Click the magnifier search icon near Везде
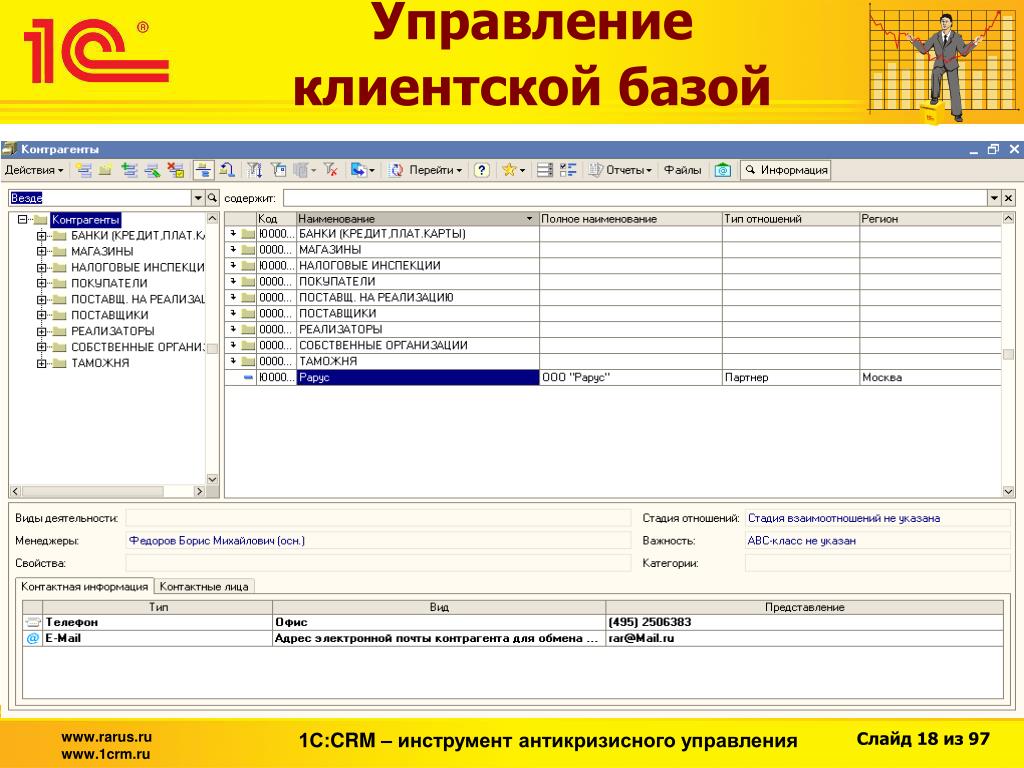The width and height of the screenshot is (1024, 768). point(212,198)
